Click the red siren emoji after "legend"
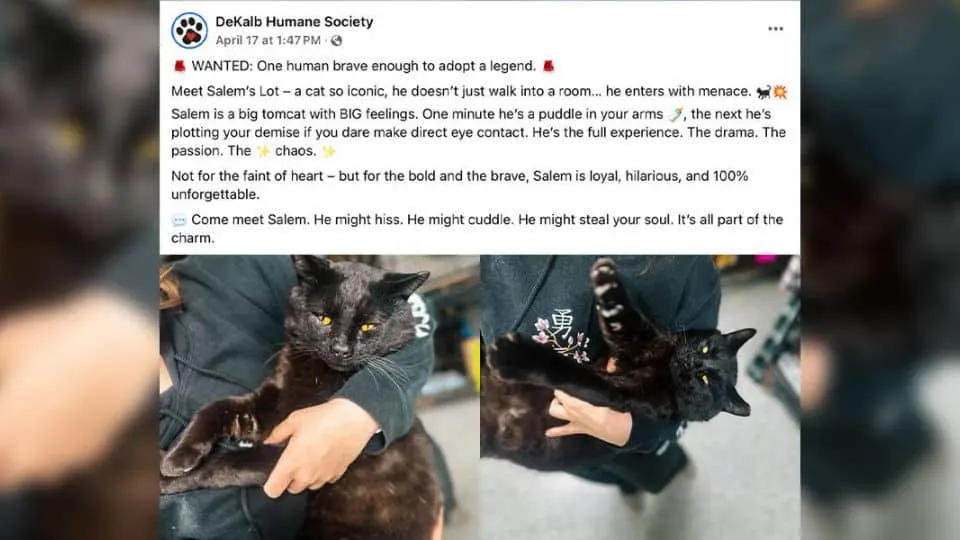Viewport: 960px width, 540px height. [x=549, y=66]
